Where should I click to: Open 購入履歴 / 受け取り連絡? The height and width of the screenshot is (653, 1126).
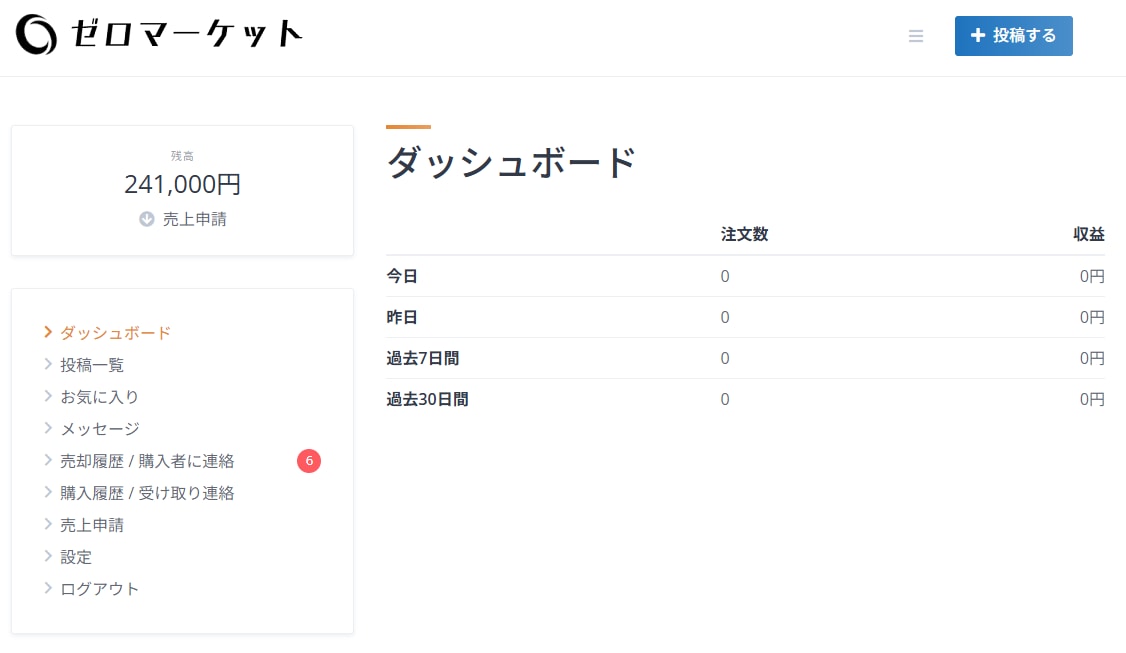tap(147, 493)
